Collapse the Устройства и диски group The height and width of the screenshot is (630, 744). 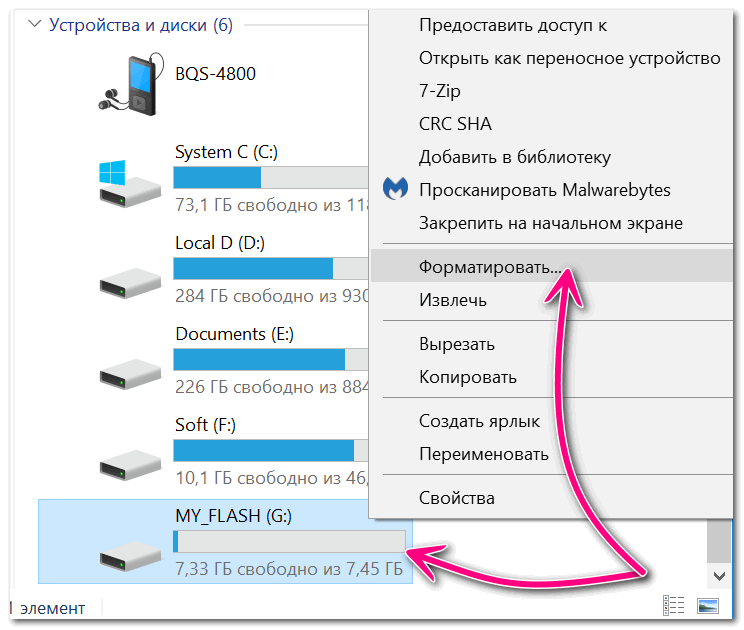[35, 24]
